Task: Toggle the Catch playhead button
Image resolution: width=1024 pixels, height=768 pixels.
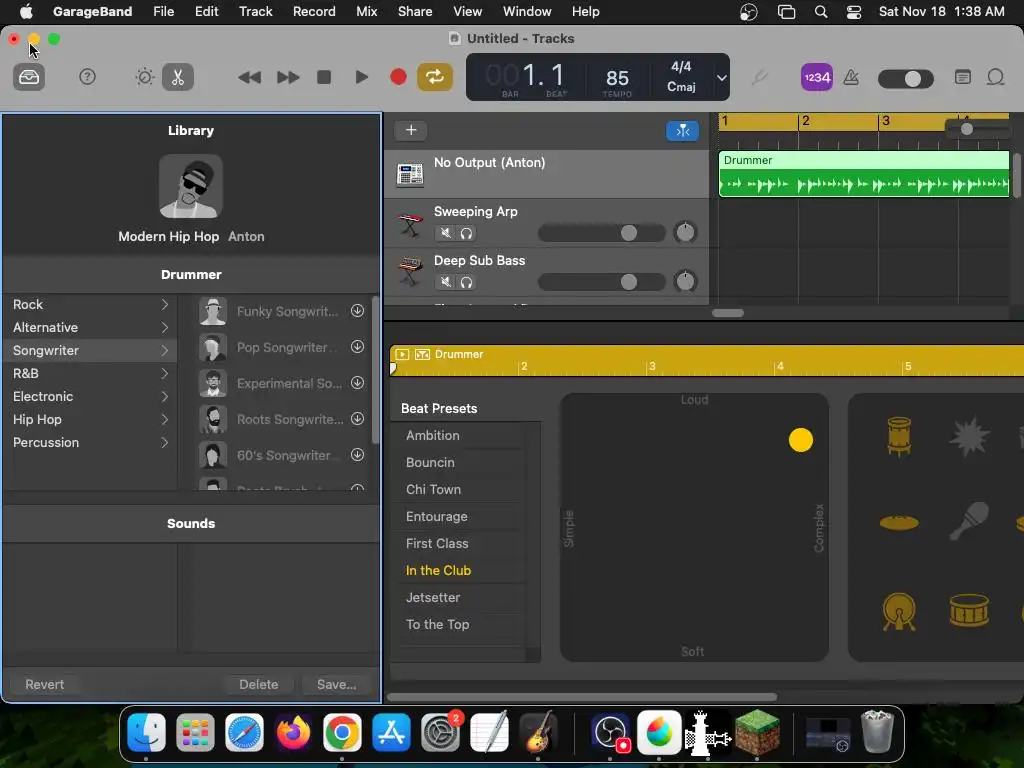Action: point(682,131)
